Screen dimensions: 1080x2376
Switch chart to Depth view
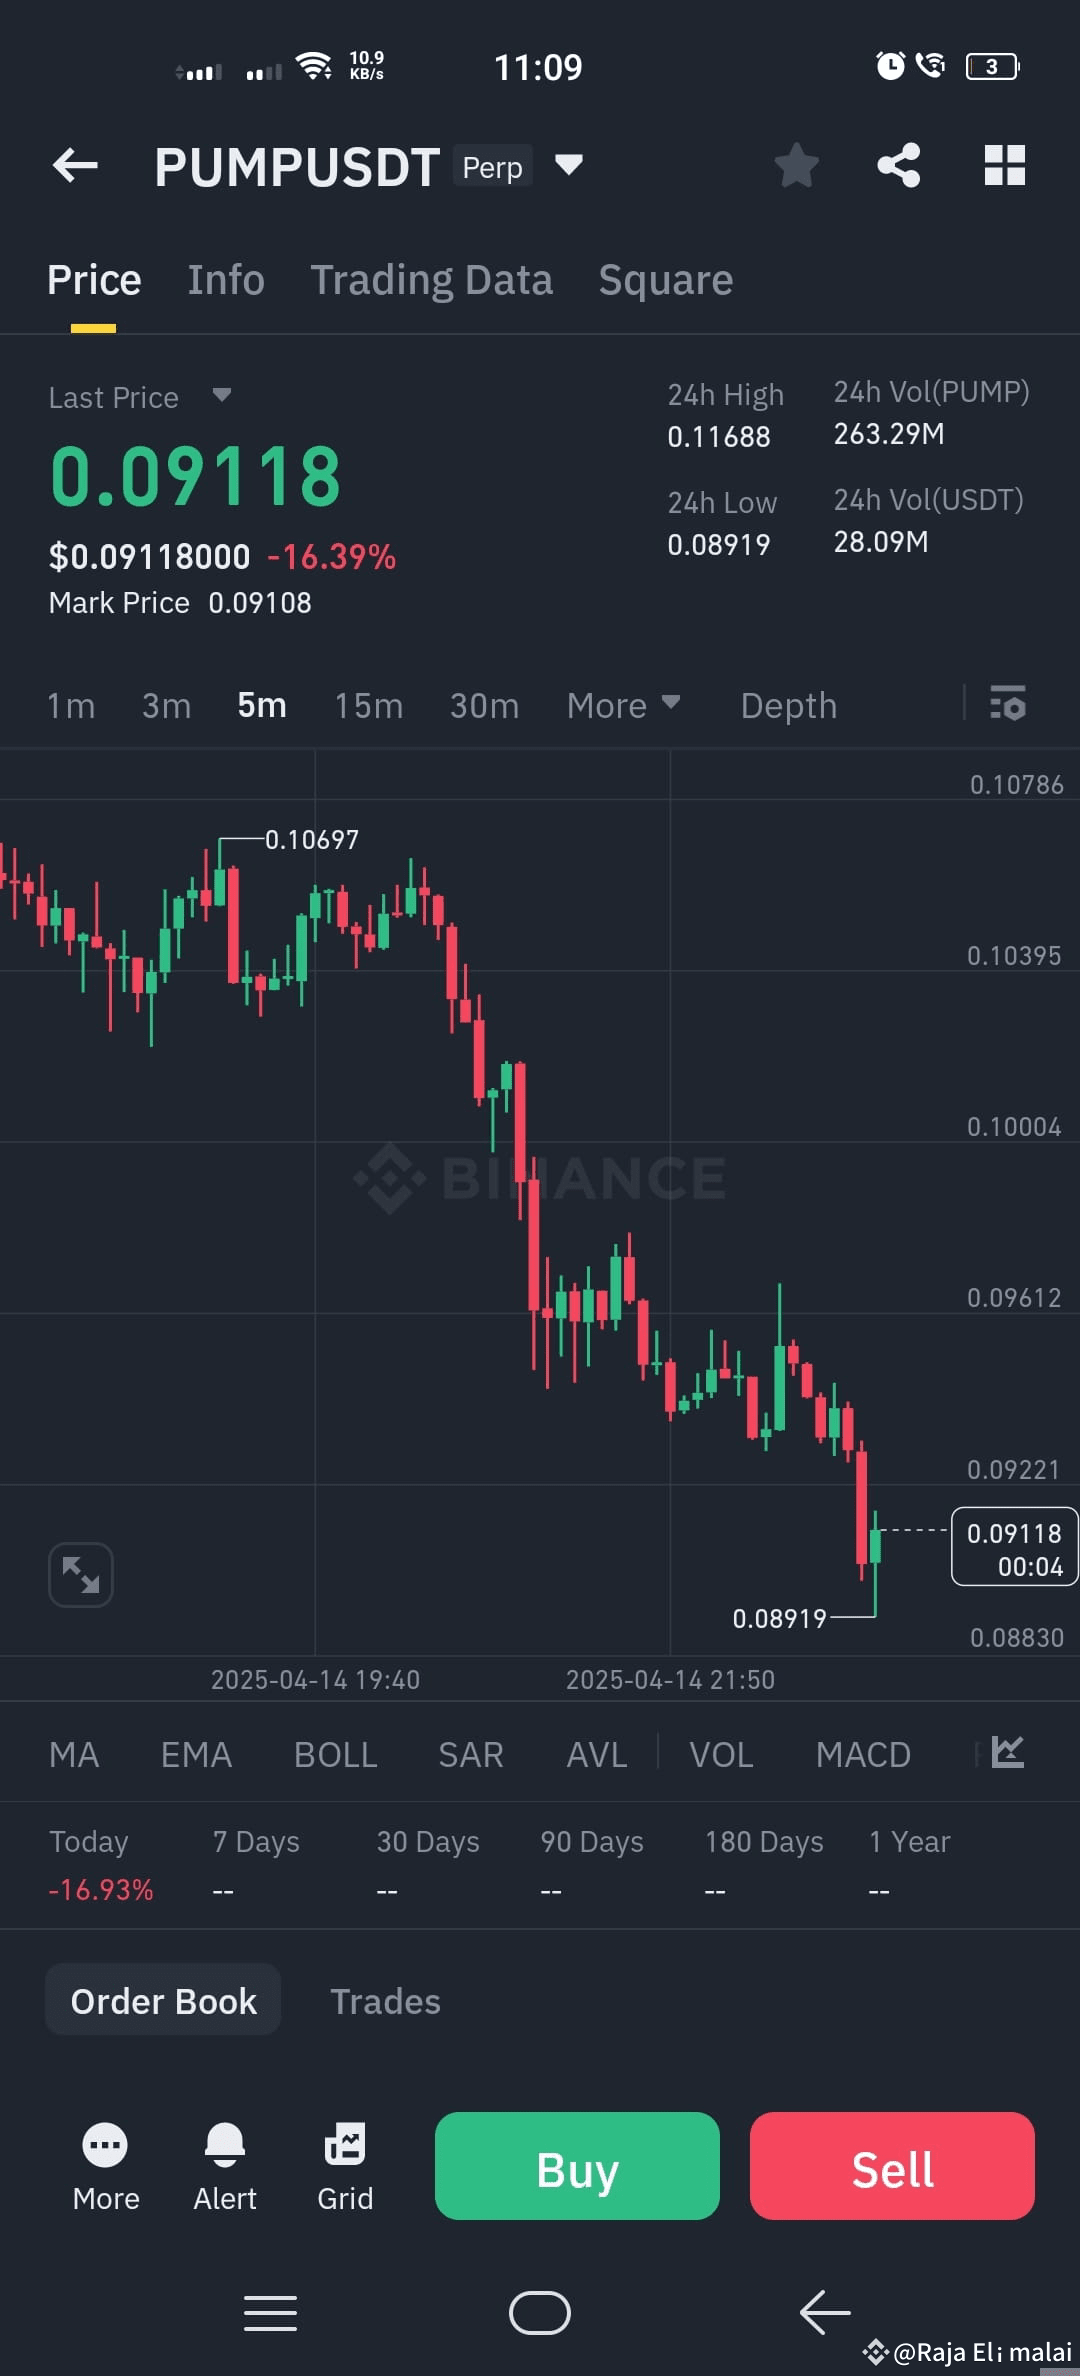788,705
